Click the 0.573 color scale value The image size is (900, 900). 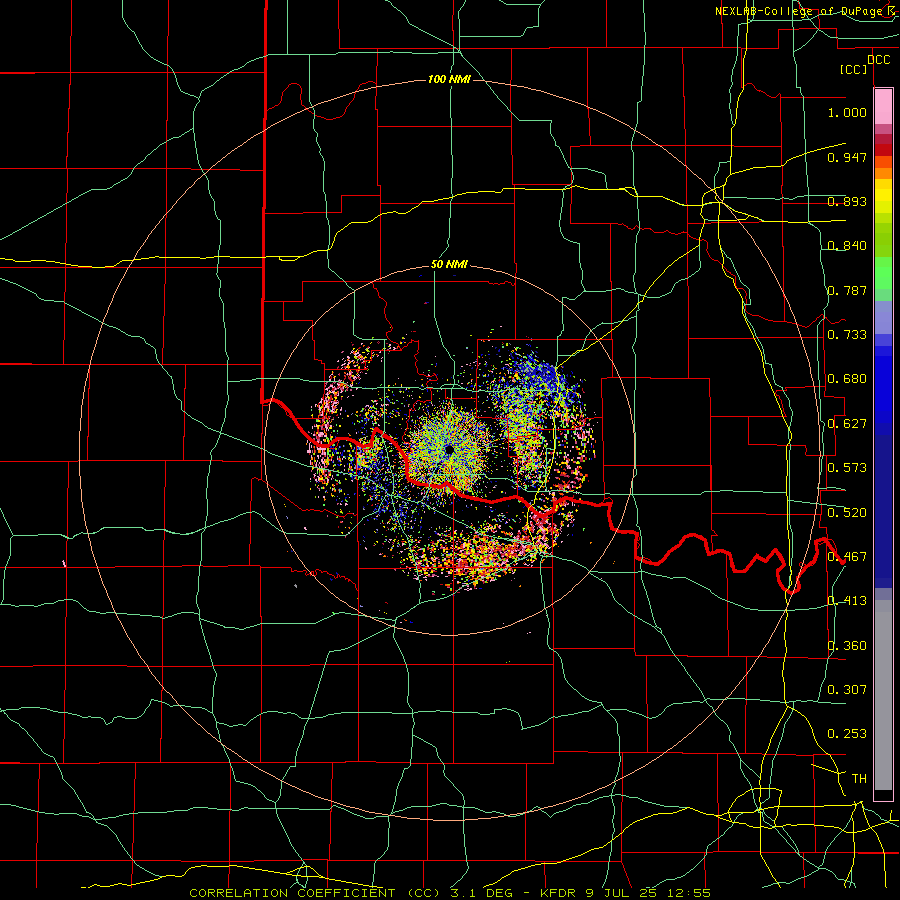pyautogui.click(x=847, y=468)
